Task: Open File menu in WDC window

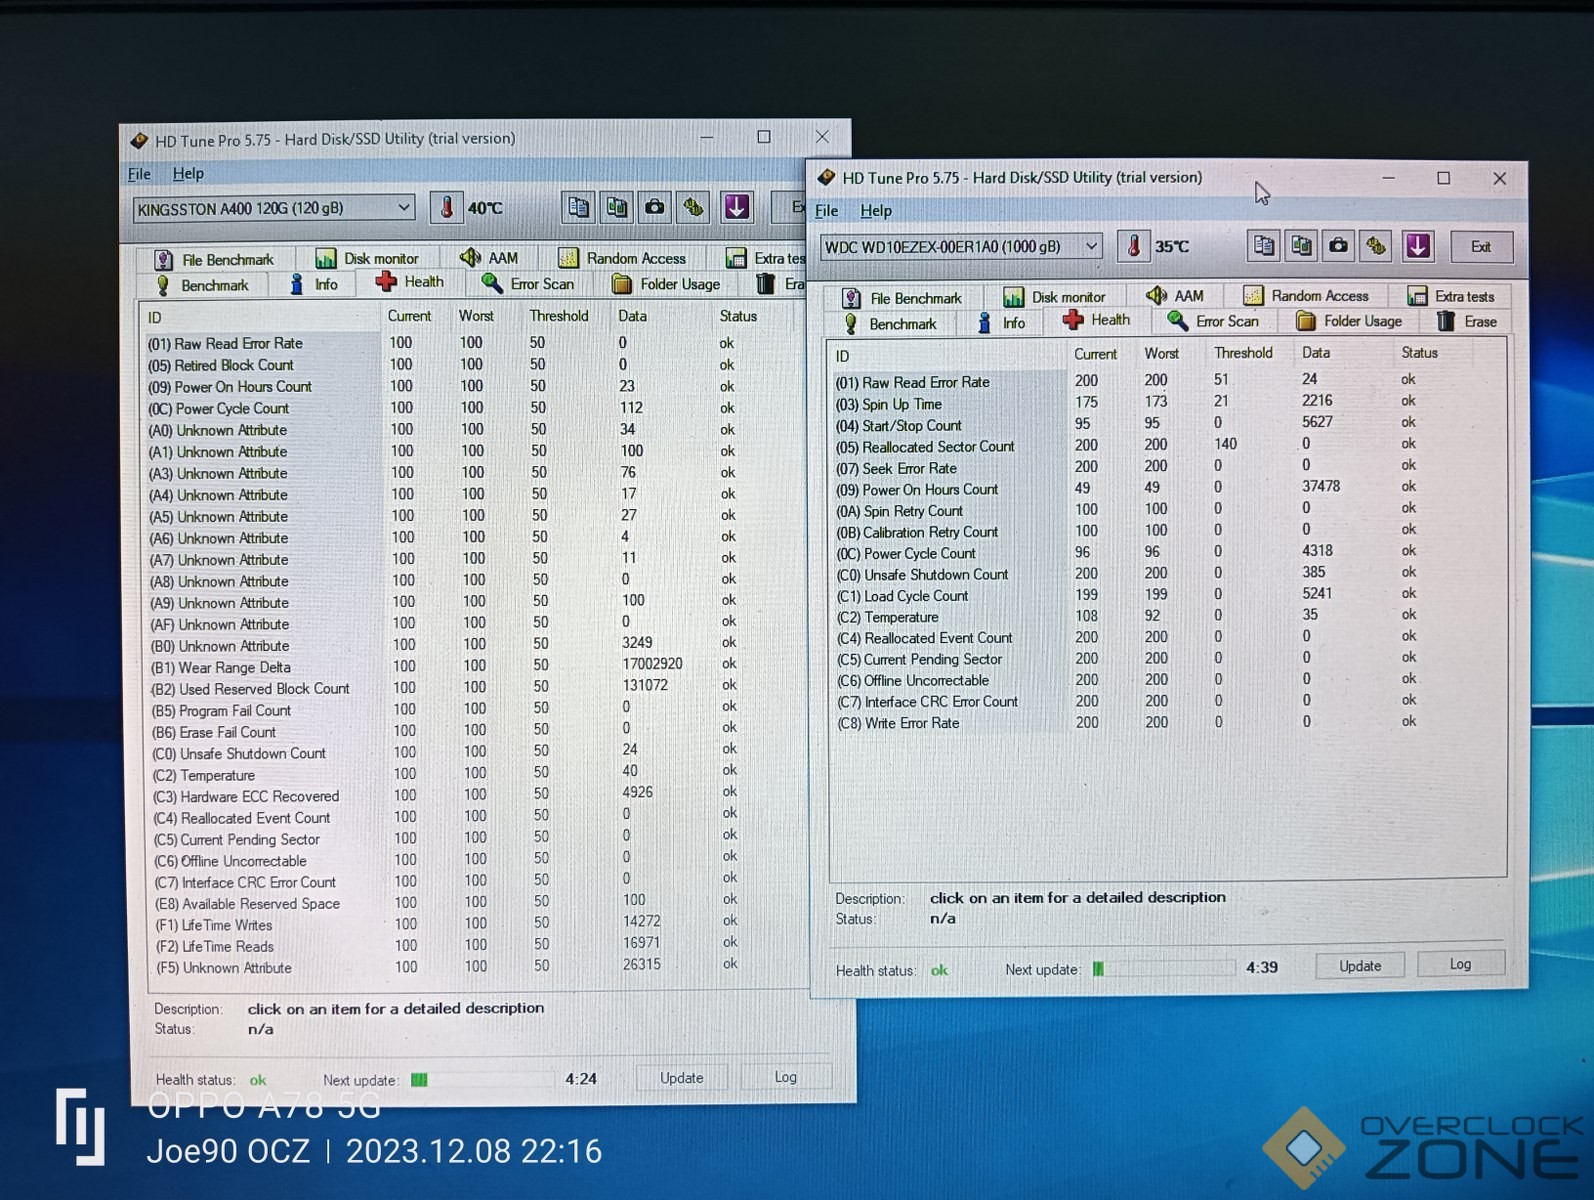Action: click(827, 211)
